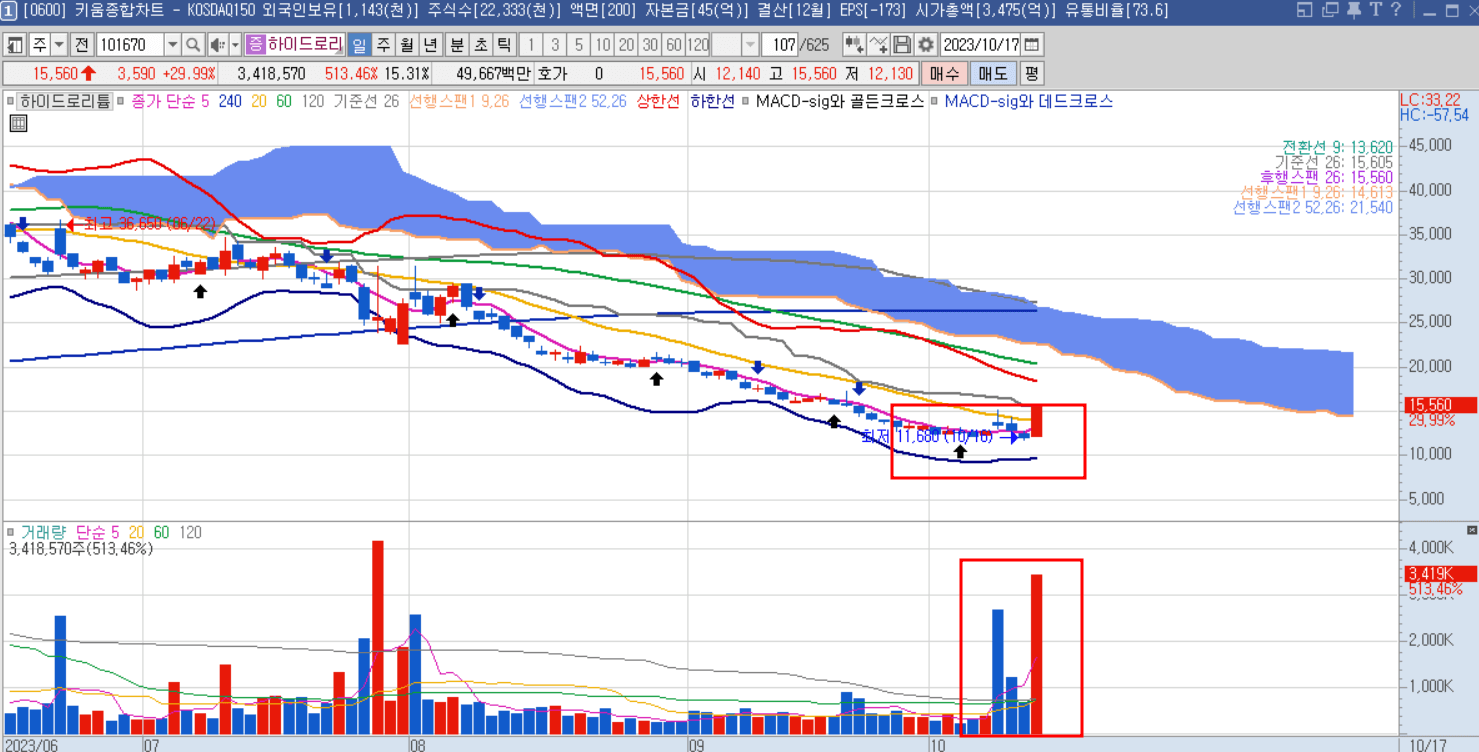1479x752 pixels.
Task: Toggle MACD-sig와 데드크로스 checkbox
Action: (935, 101)
